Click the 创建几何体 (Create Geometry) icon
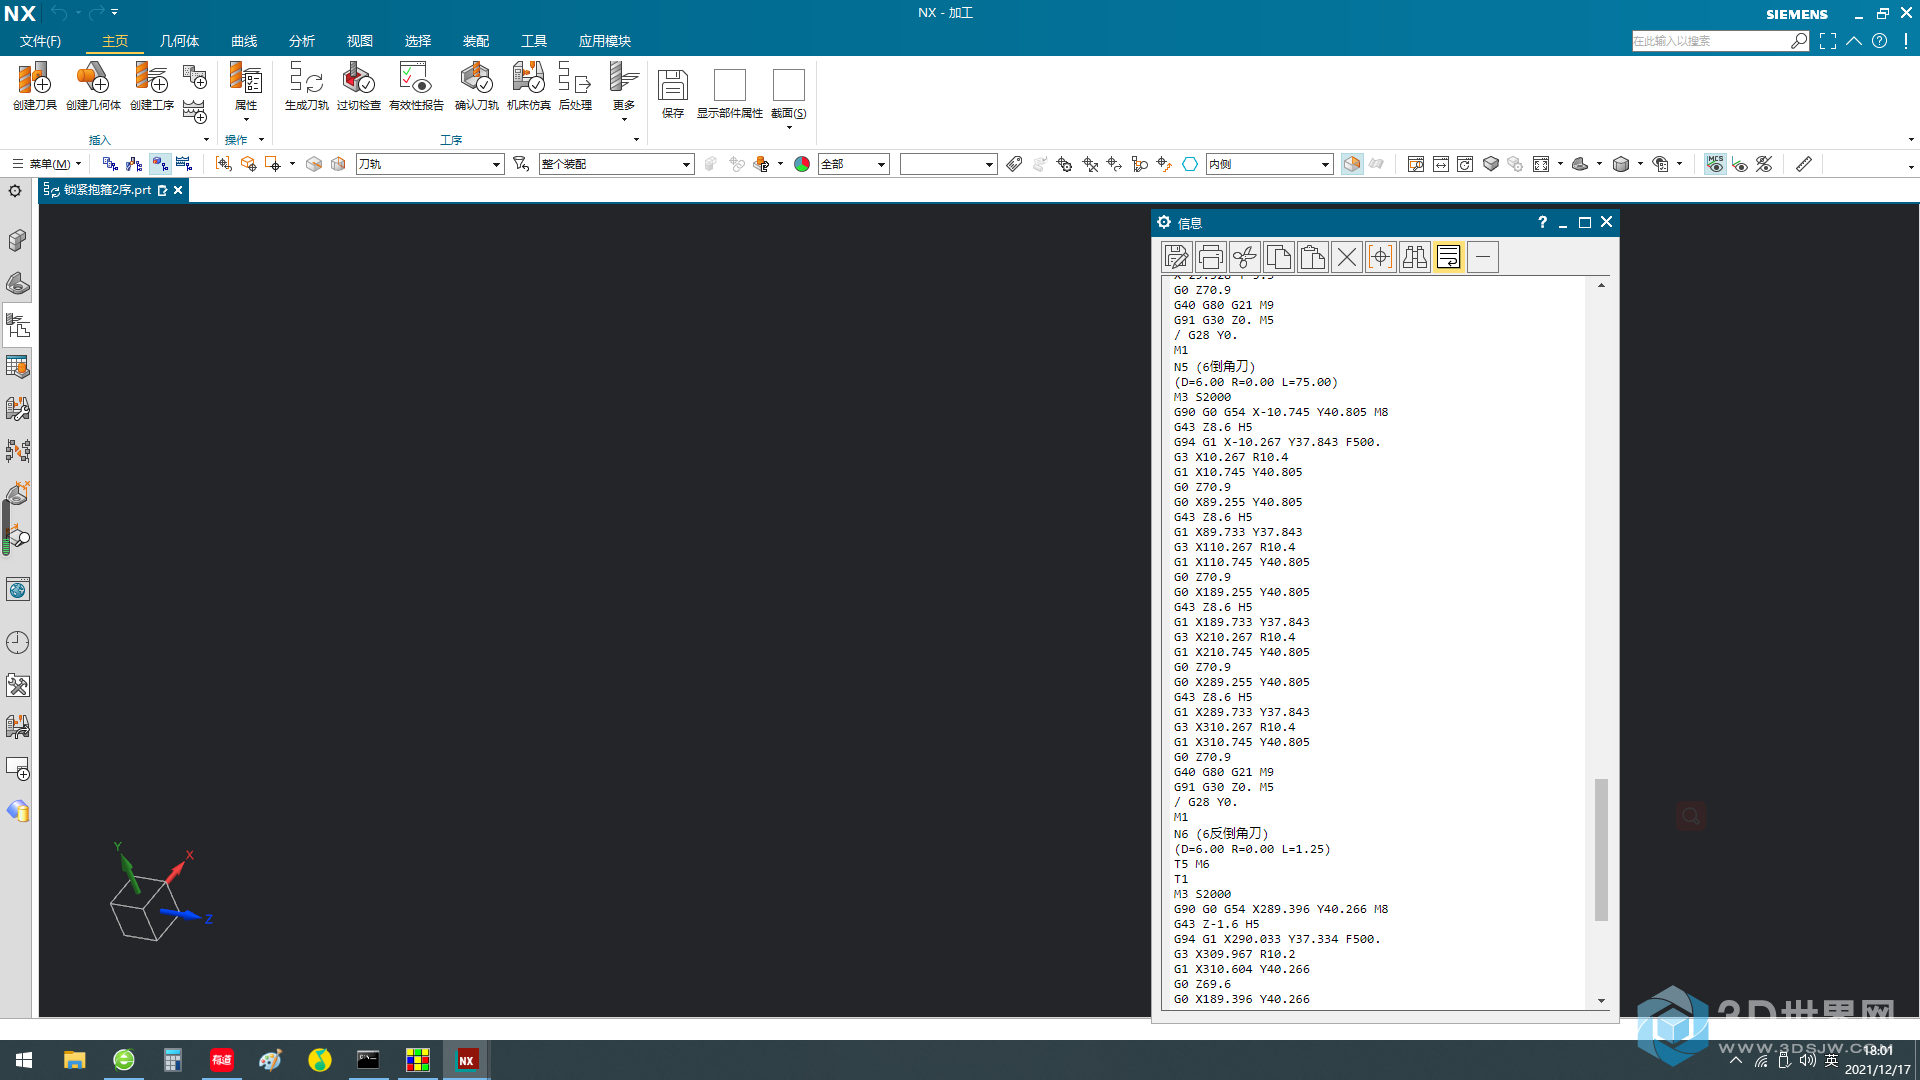The height and width of the screenshot is (1080, 1920). tap(93, 86)
